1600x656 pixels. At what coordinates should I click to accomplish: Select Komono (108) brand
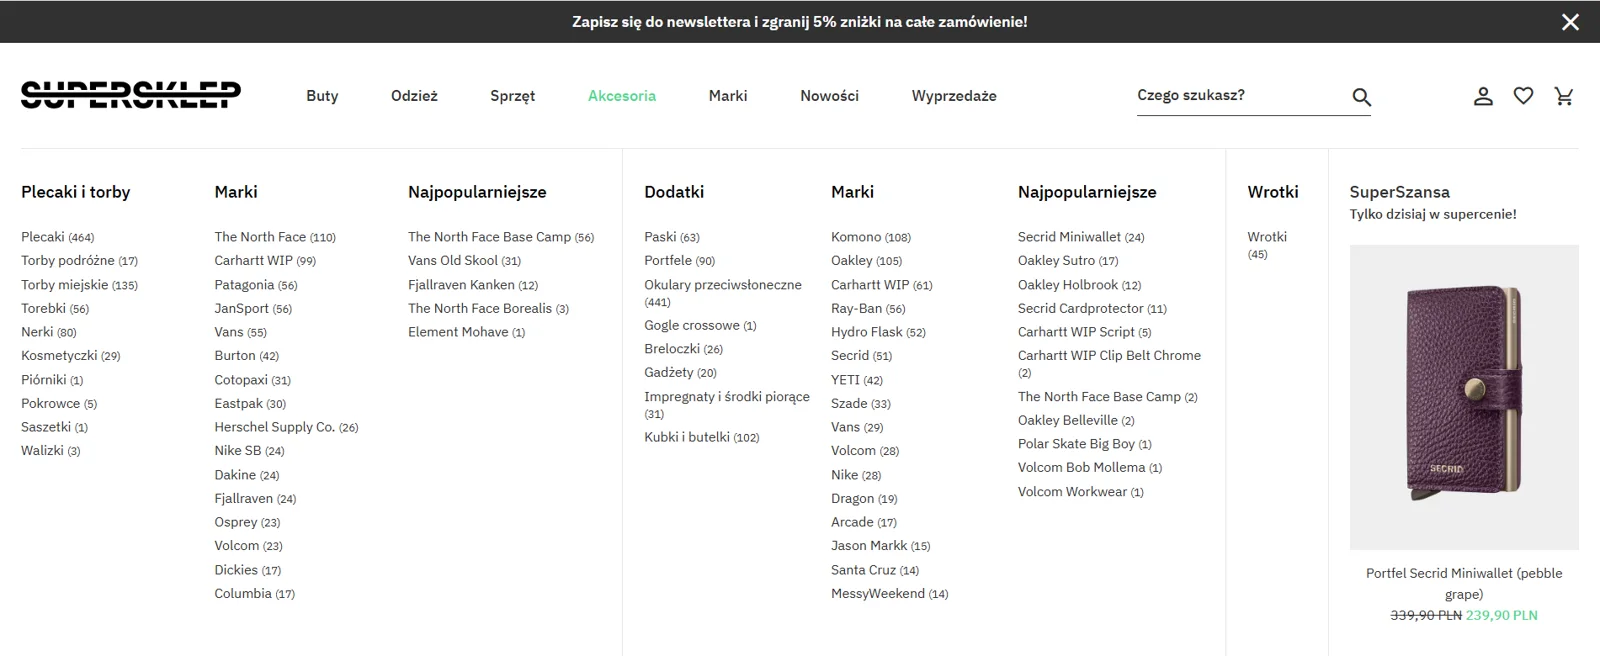(871, 237)
